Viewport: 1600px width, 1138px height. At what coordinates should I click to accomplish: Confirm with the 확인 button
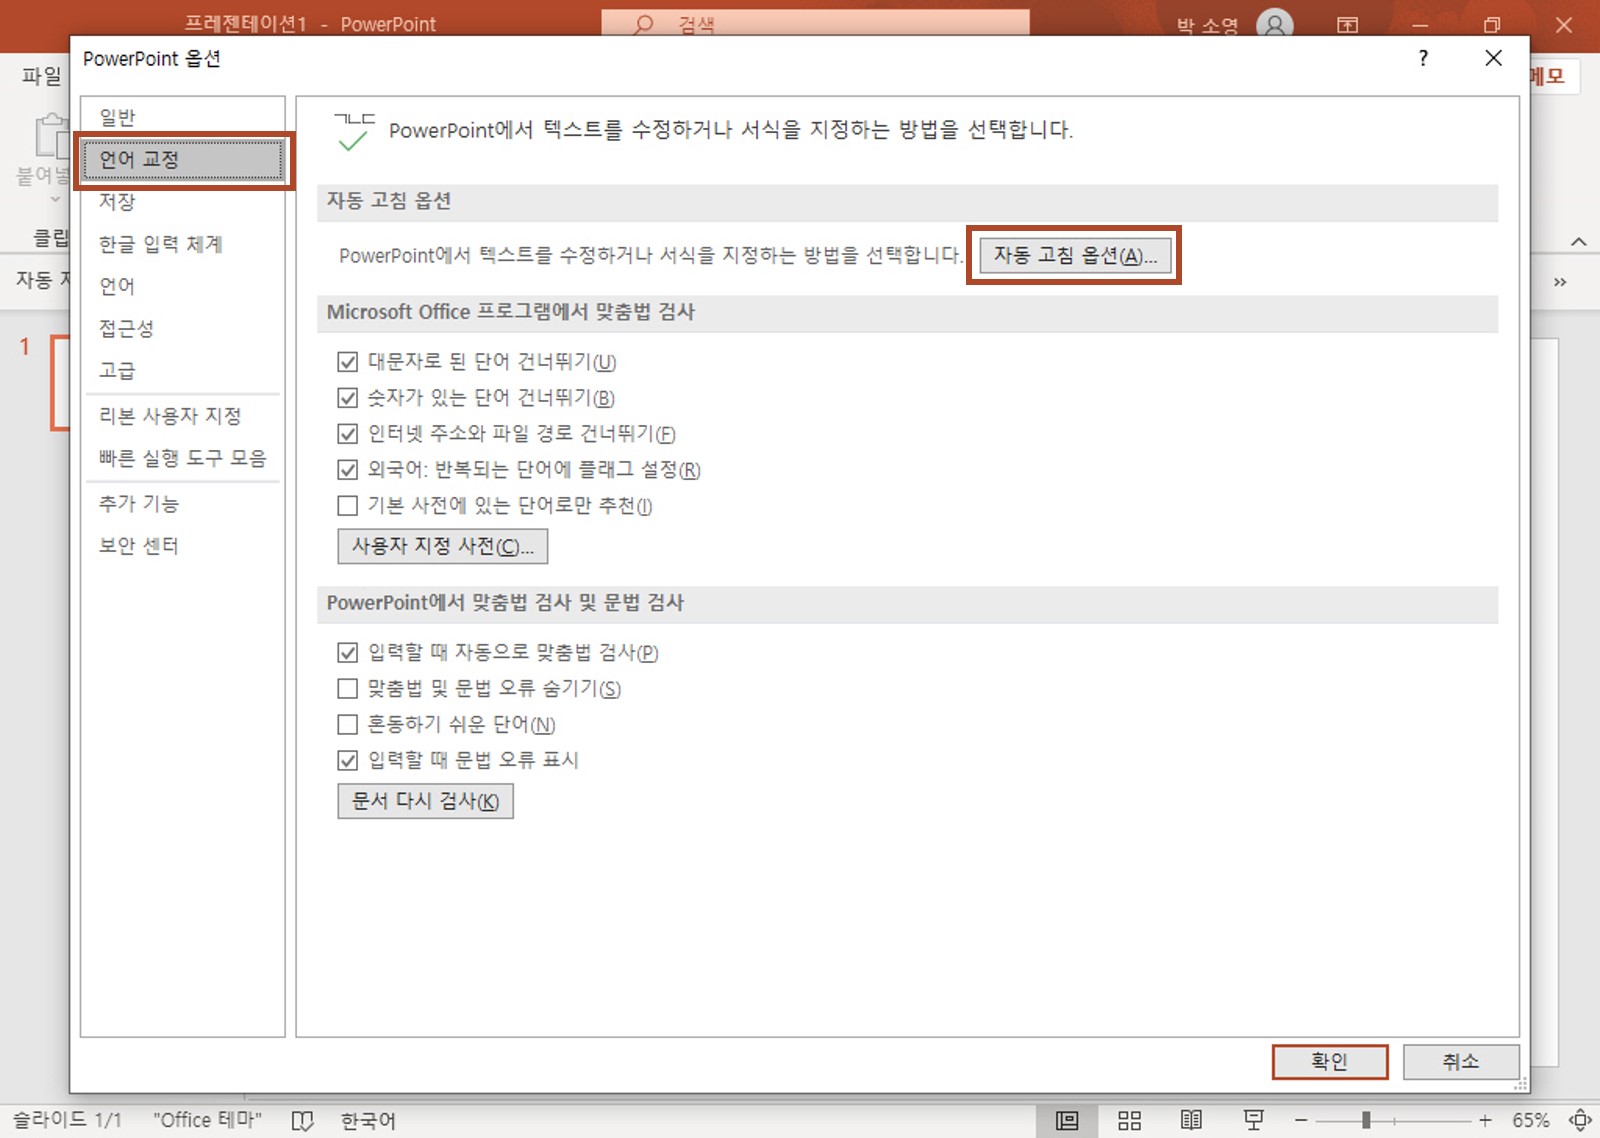tap(1329, 1061)
